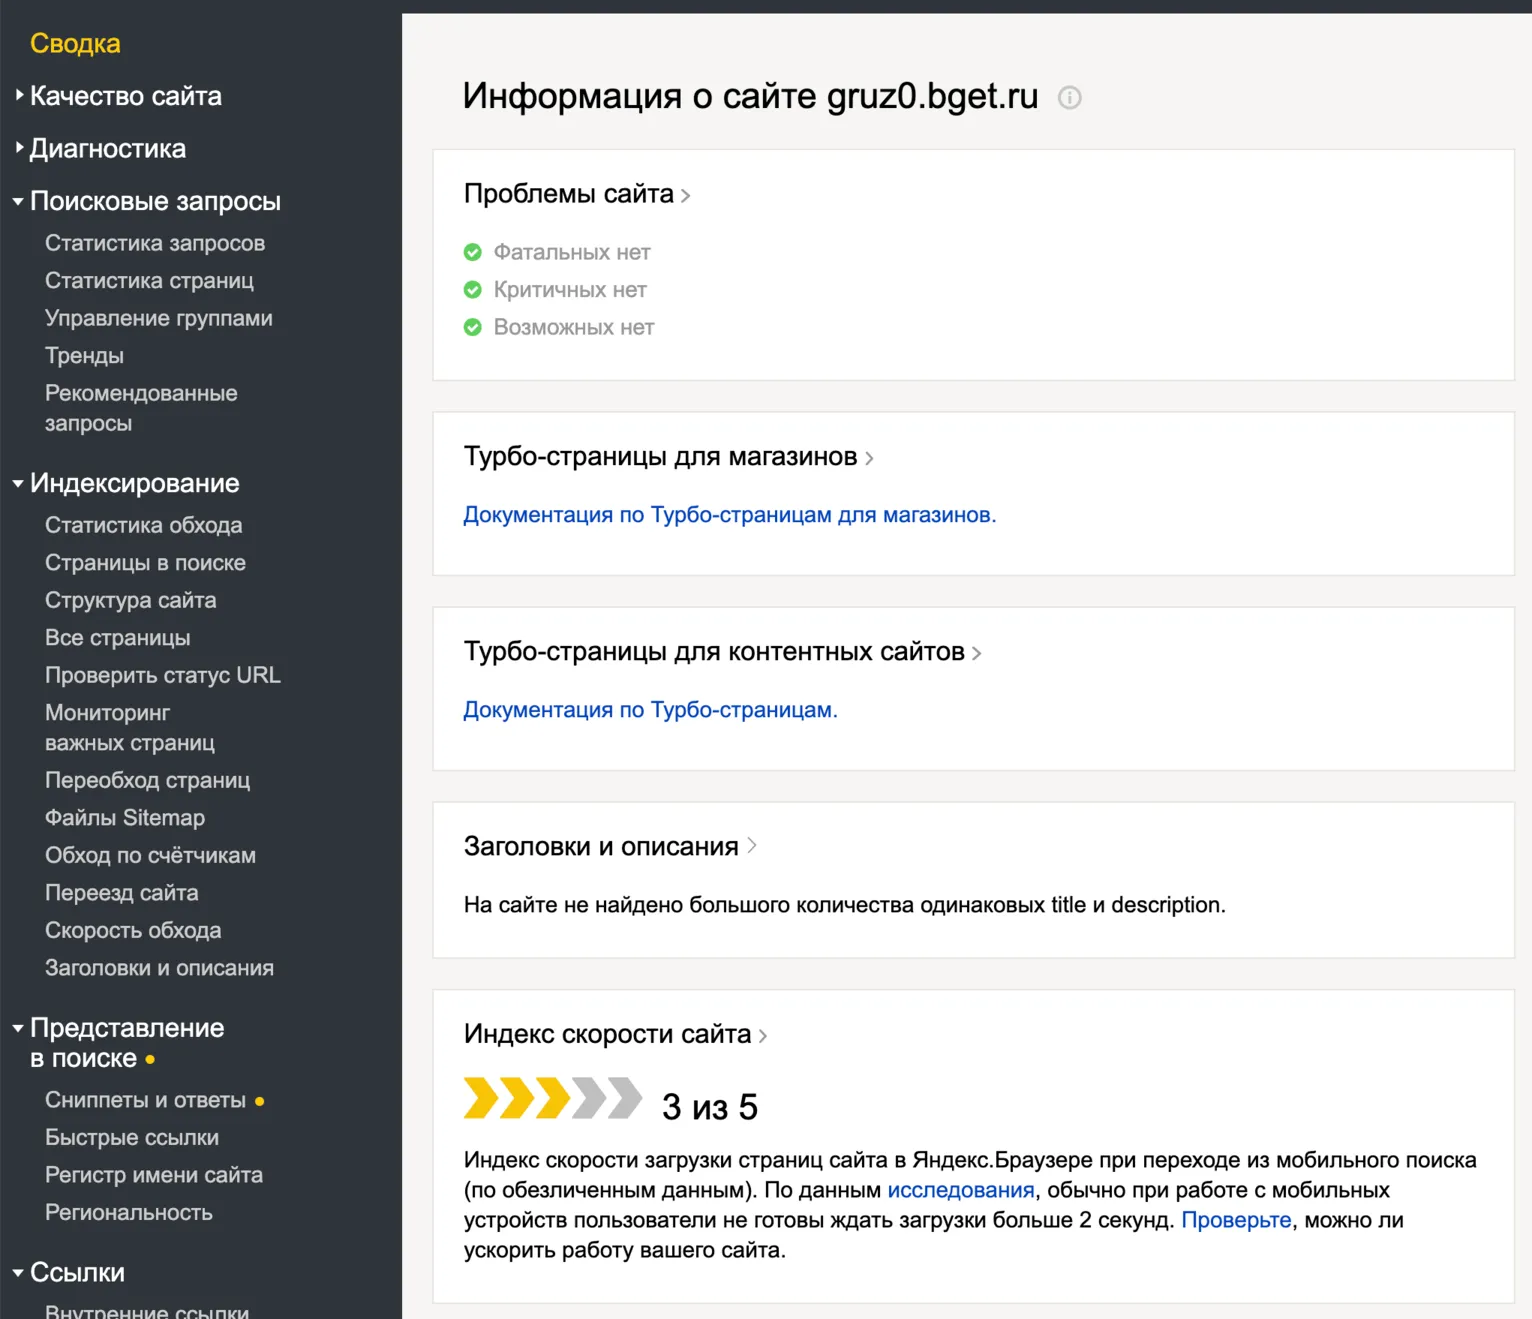Click the green check next to Критичных нет
This screenshot has height=1319, width=1532.
point(473,290)
